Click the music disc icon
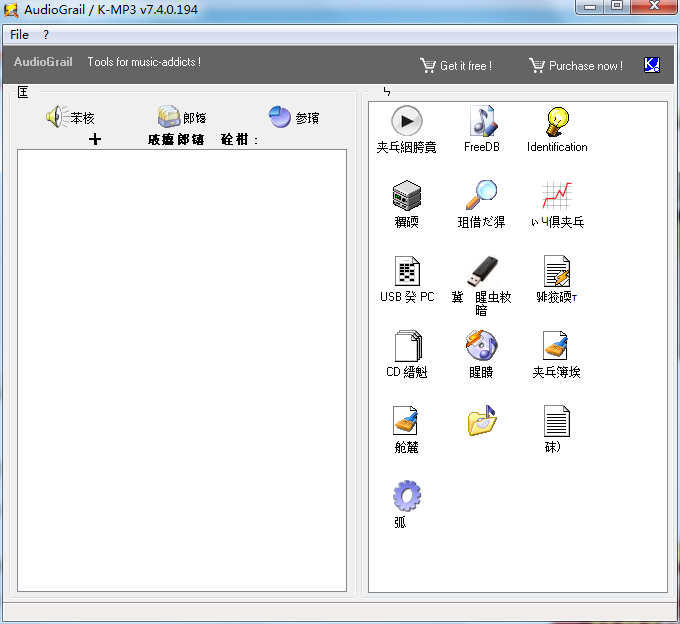The height and width of the screenshot is (624, 680). (x=481, y=346)
